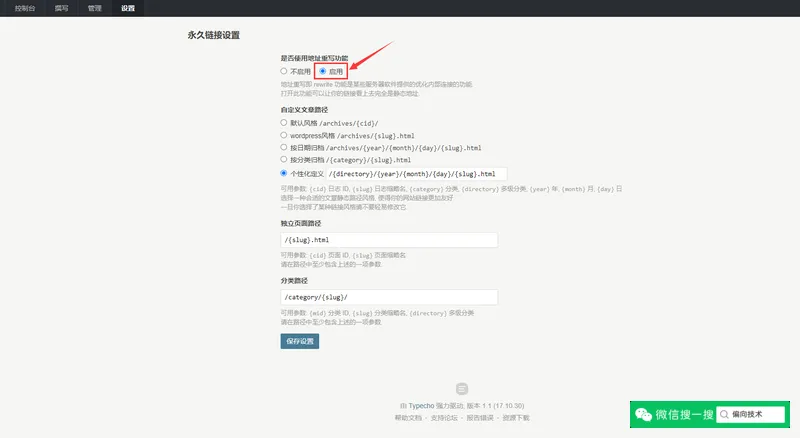Click the Typecho logo icon in footer

point(461,388)
